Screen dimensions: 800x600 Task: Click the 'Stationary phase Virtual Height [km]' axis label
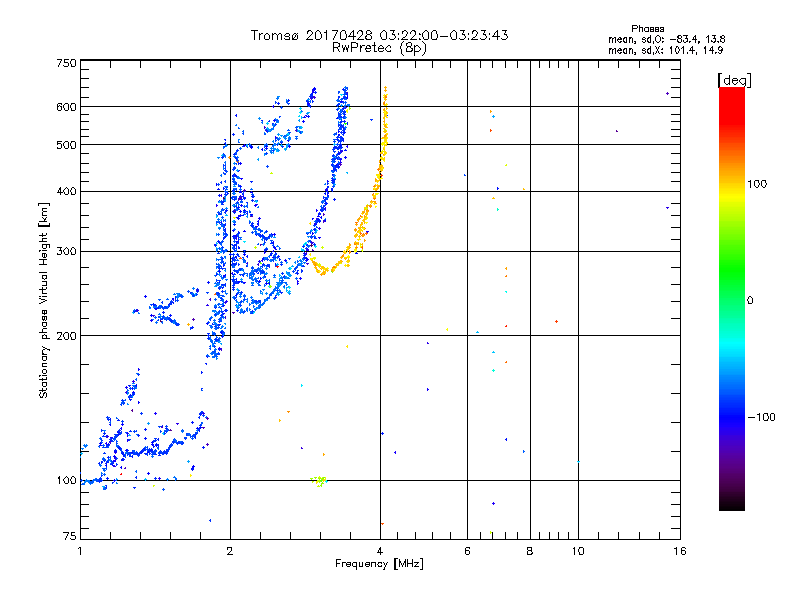coord(44,300)
